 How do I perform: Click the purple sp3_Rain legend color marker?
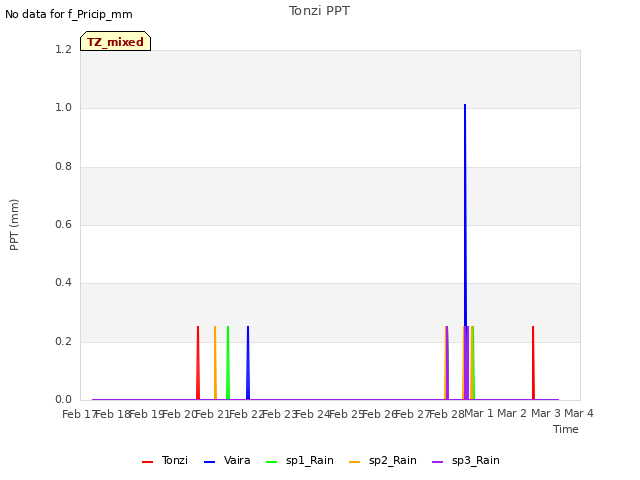pyautogui.click(x=438, y=462)
